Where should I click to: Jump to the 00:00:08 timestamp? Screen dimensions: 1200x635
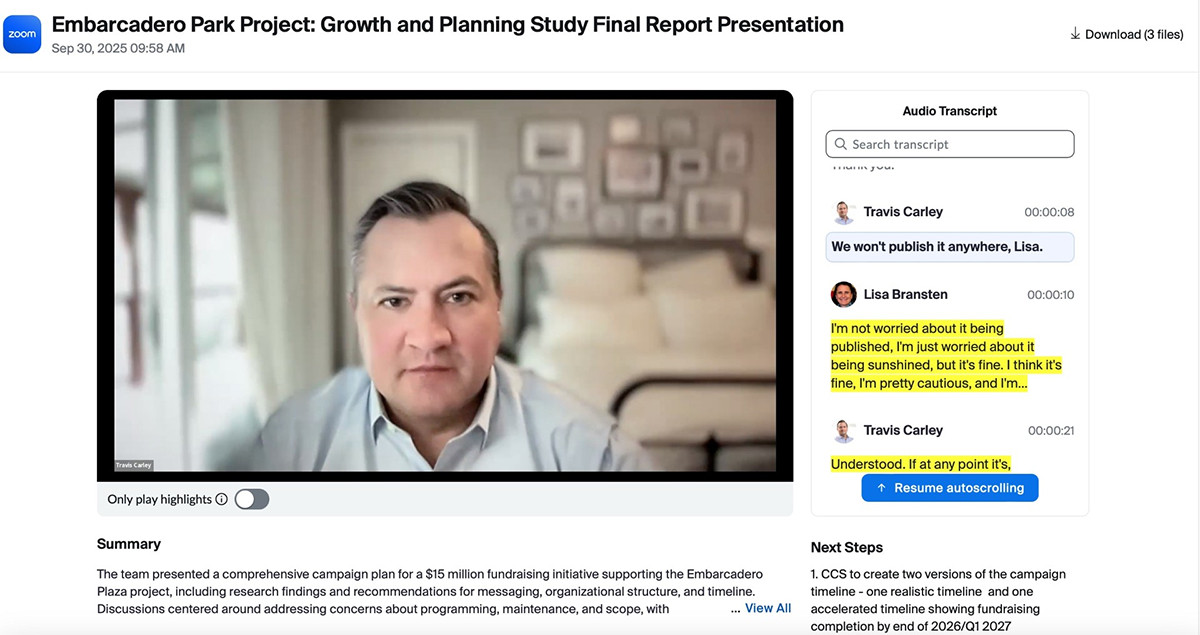(1049, 212)
